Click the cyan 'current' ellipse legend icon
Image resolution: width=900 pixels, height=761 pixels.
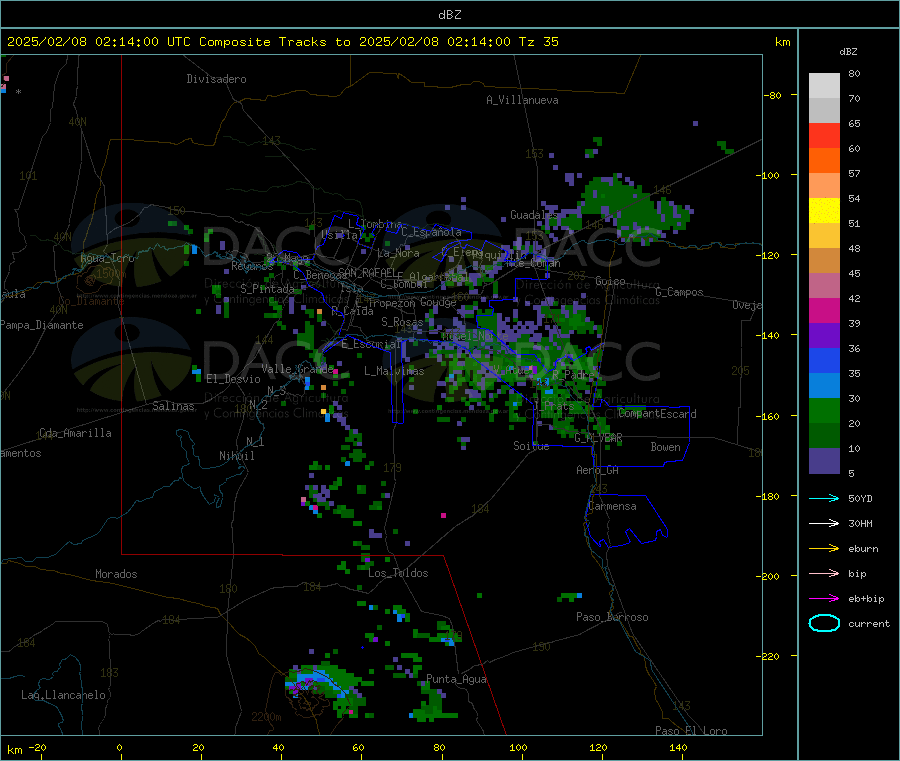coord(824,623)
